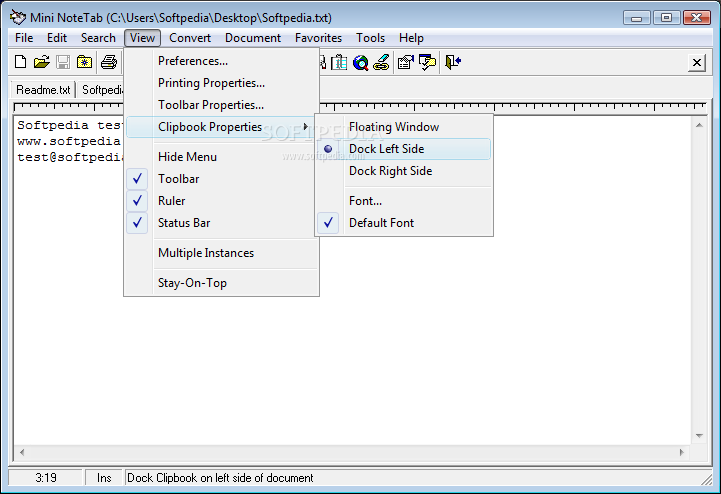Viewport: 721px width, 494px height.
Task: Click the "Softpedia tes" first text line
Action: pyautogui.click(x=70, y=125)
